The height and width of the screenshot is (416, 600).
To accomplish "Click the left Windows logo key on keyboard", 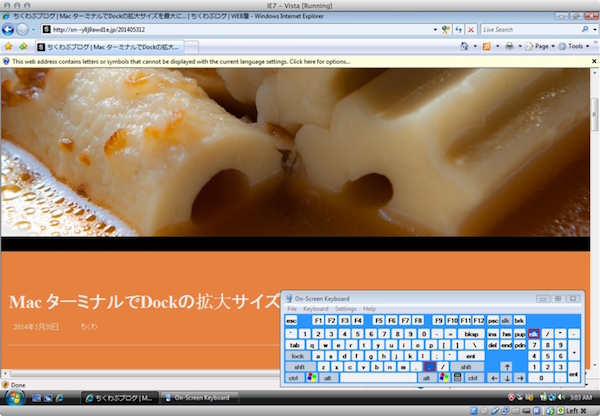I will click(x=311, y=378).
